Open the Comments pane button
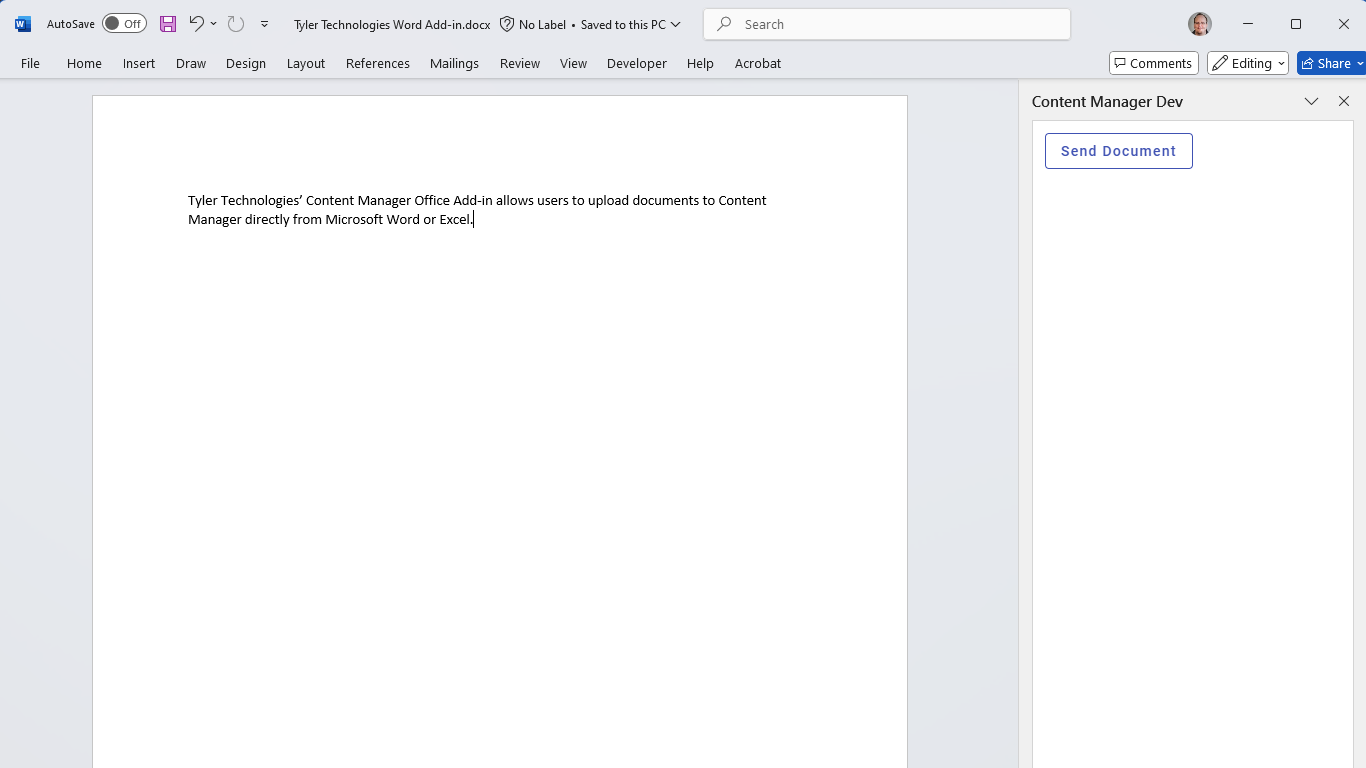Viewport: 1366px width, 768px height. [x=1154, y=63]
